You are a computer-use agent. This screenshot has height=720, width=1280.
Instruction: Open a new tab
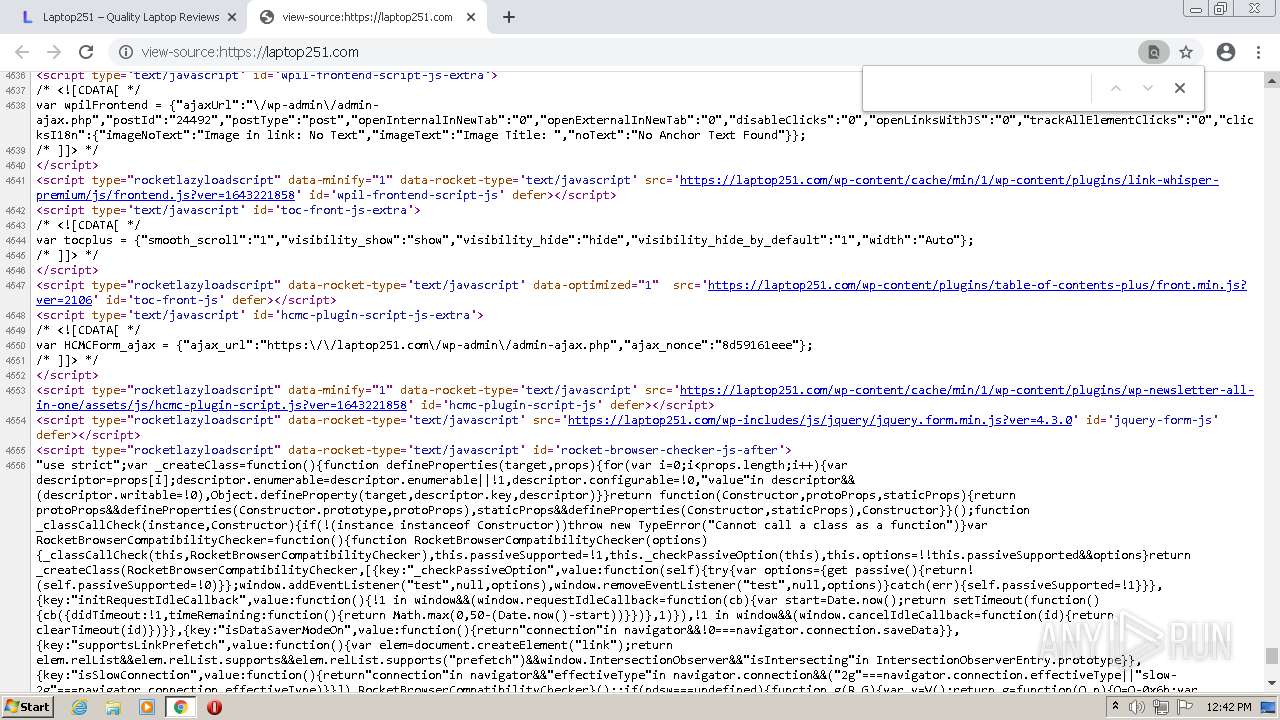pyautogui.click(x=508, y=17)
